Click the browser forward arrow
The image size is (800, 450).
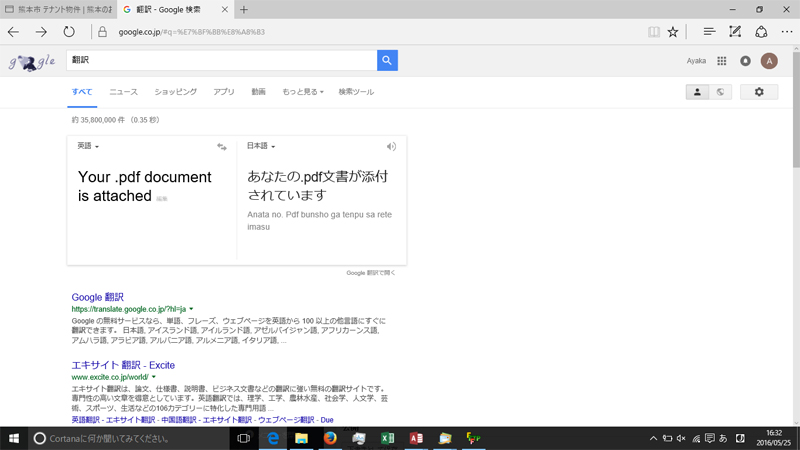[41, 32]
